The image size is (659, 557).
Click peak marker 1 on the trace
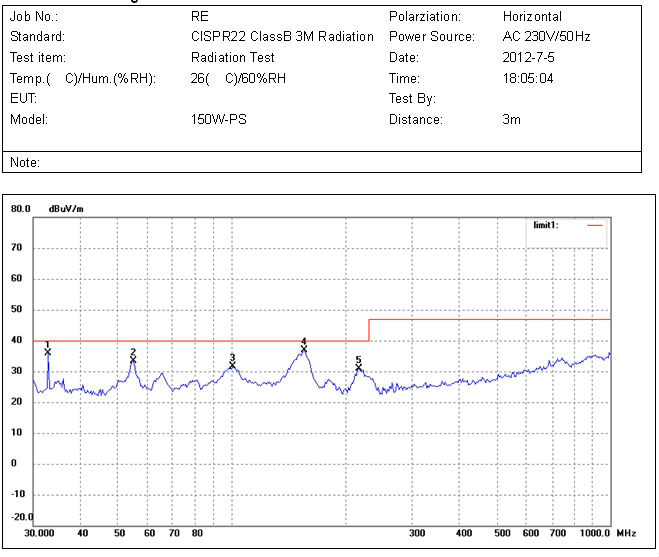click(47, 352)
